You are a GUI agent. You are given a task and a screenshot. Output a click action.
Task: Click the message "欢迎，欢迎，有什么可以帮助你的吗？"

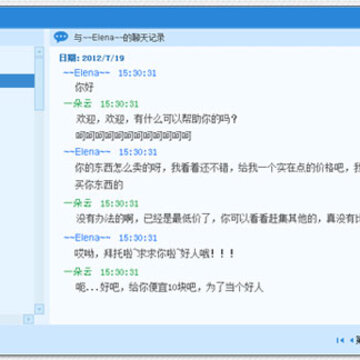[x=157, y=119]
